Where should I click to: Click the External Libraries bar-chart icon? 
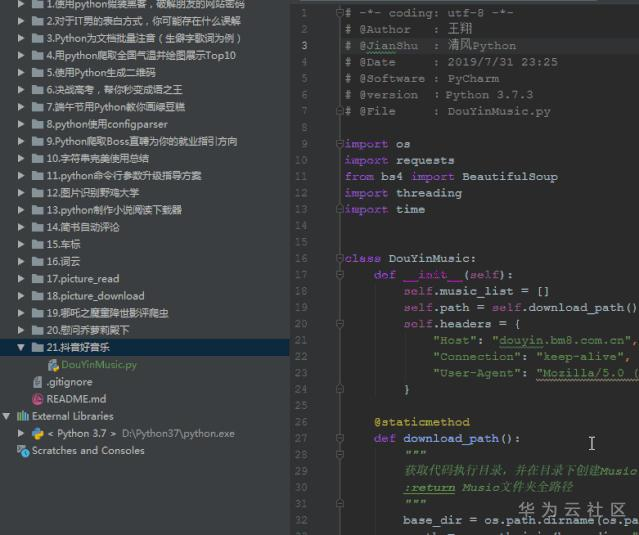pos(23,416)
